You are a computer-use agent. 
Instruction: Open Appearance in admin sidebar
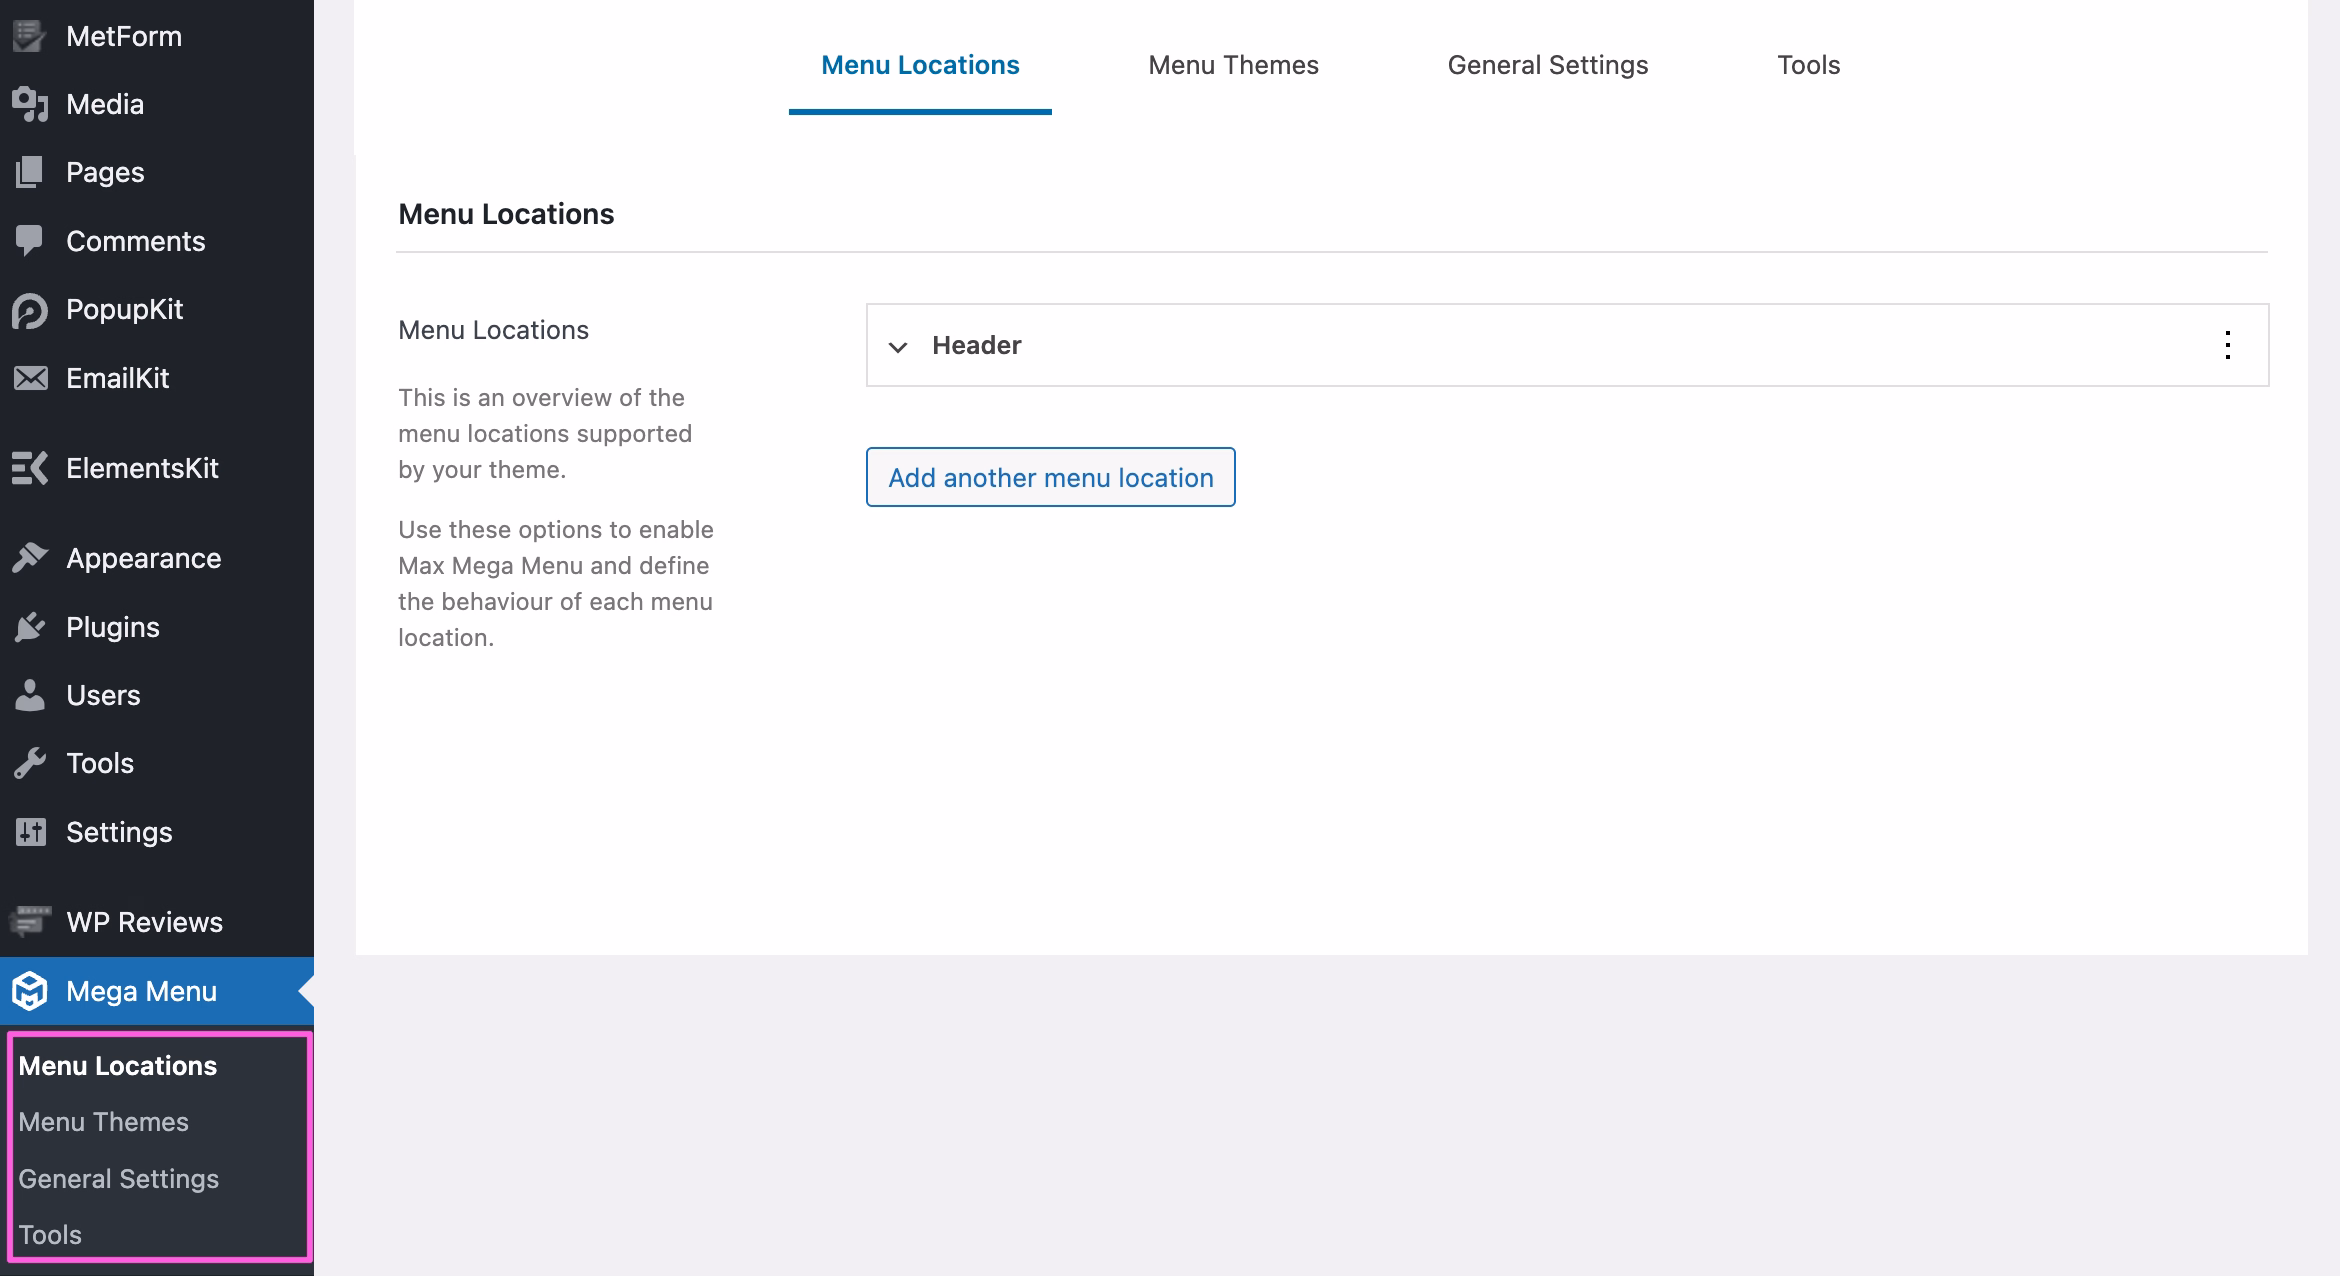coord(143,558)
